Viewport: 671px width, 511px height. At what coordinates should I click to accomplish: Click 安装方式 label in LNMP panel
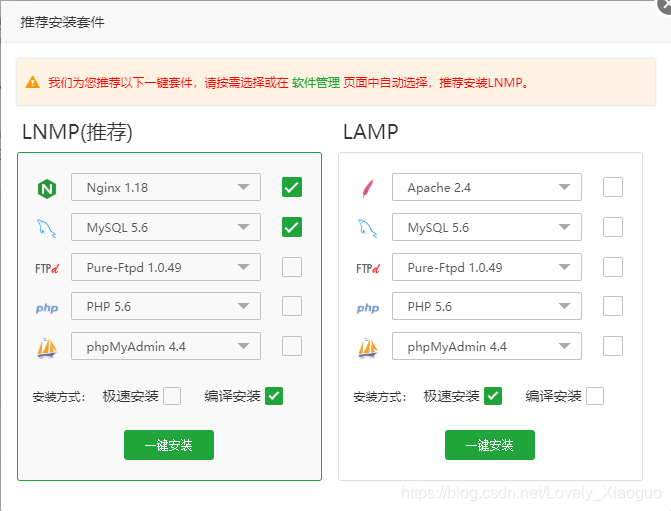click(59, 397)
